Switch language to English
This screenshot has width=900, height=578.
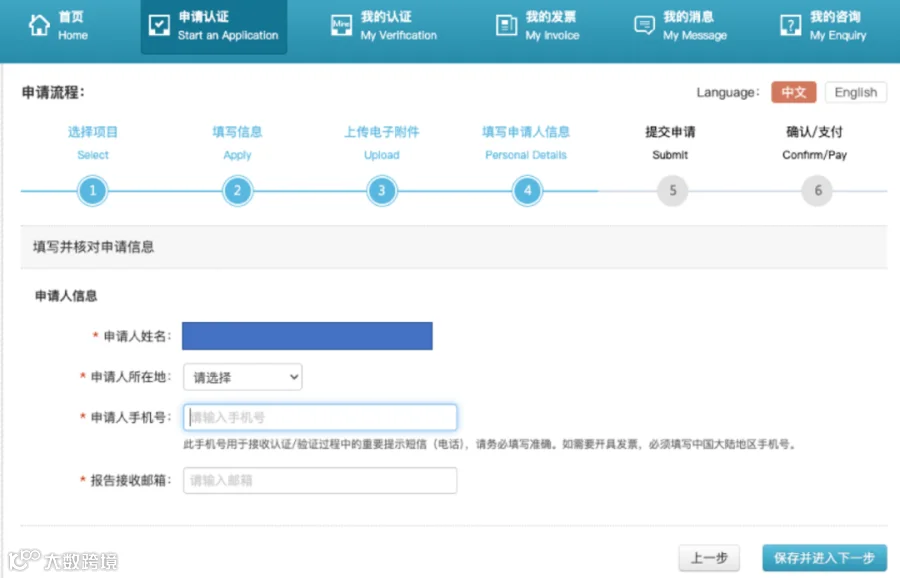(855, 92)
